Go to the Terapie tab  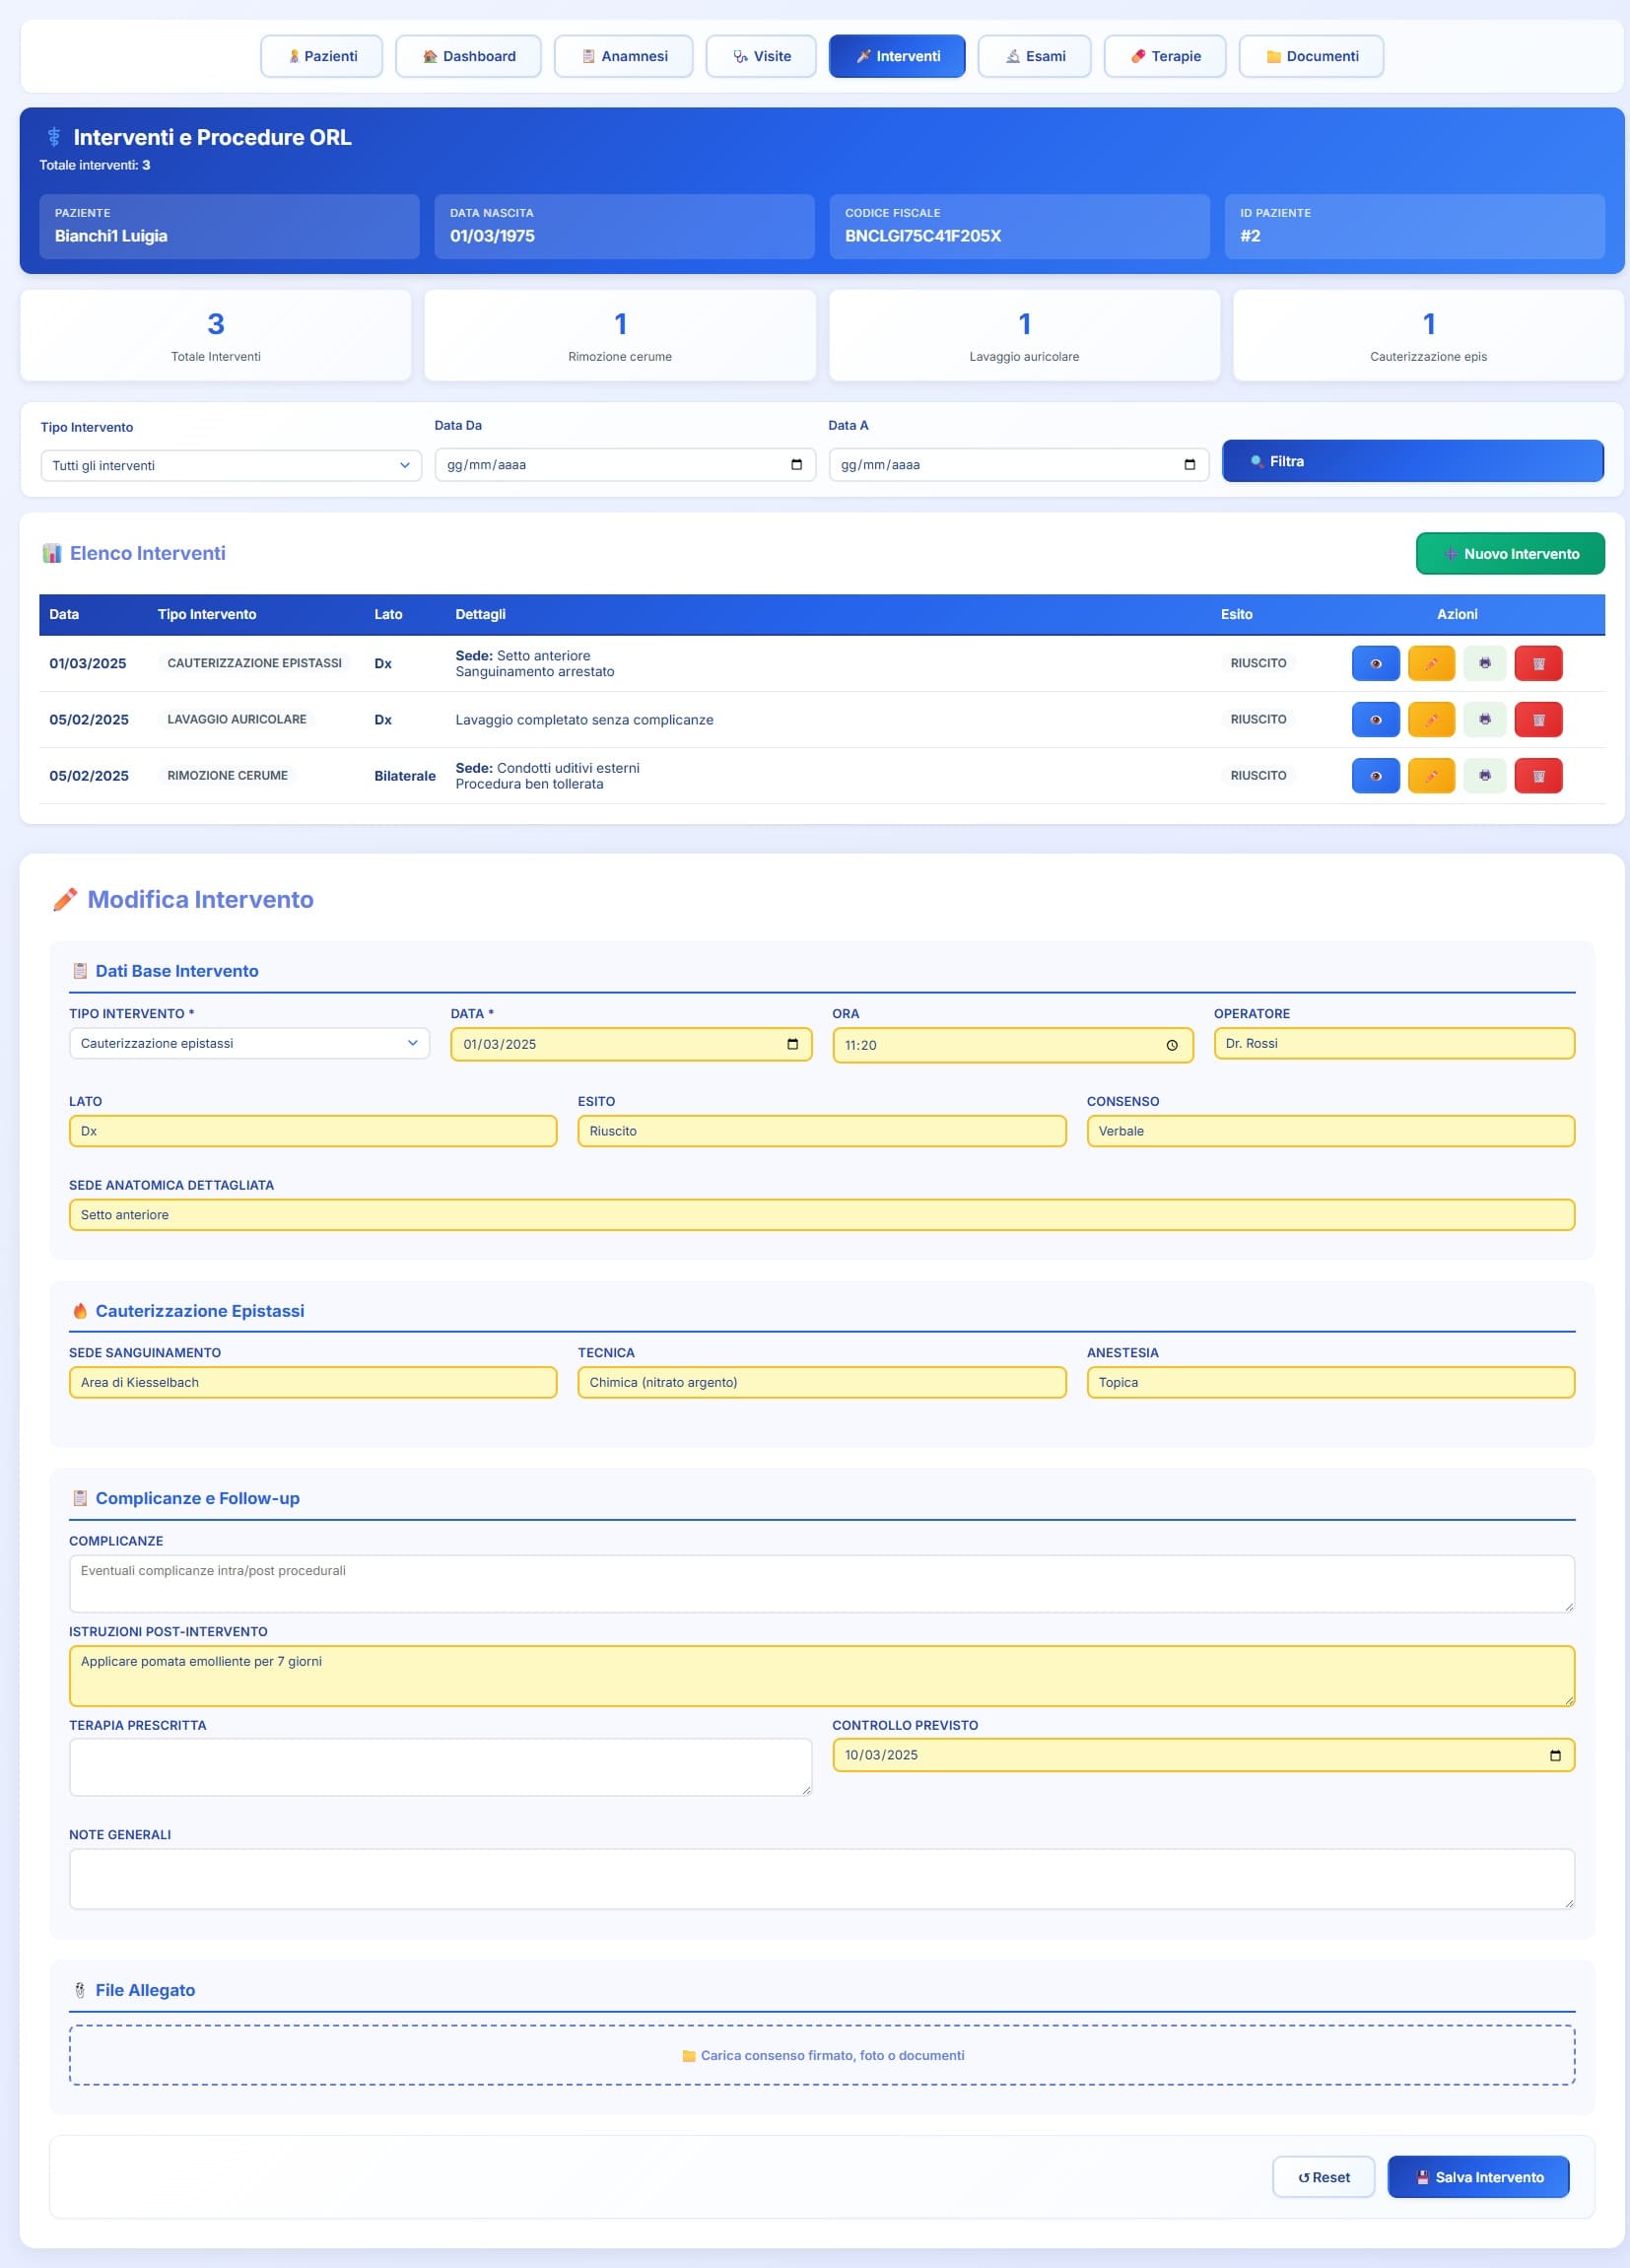click(1164, 56)
